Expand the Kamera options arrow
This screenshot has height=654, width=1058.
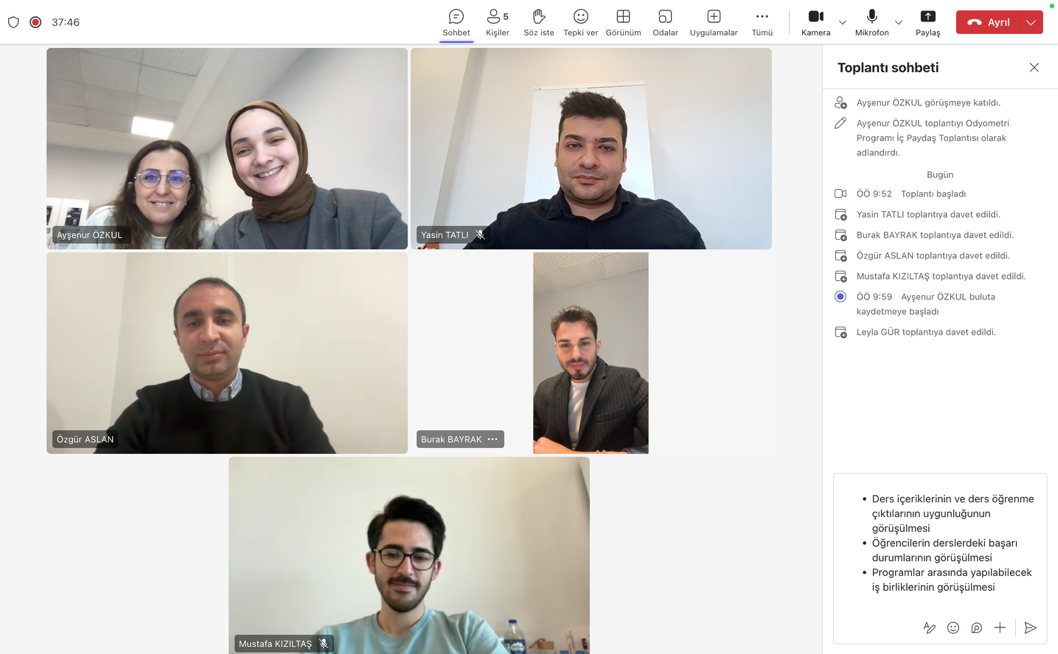tap(842, 22)
